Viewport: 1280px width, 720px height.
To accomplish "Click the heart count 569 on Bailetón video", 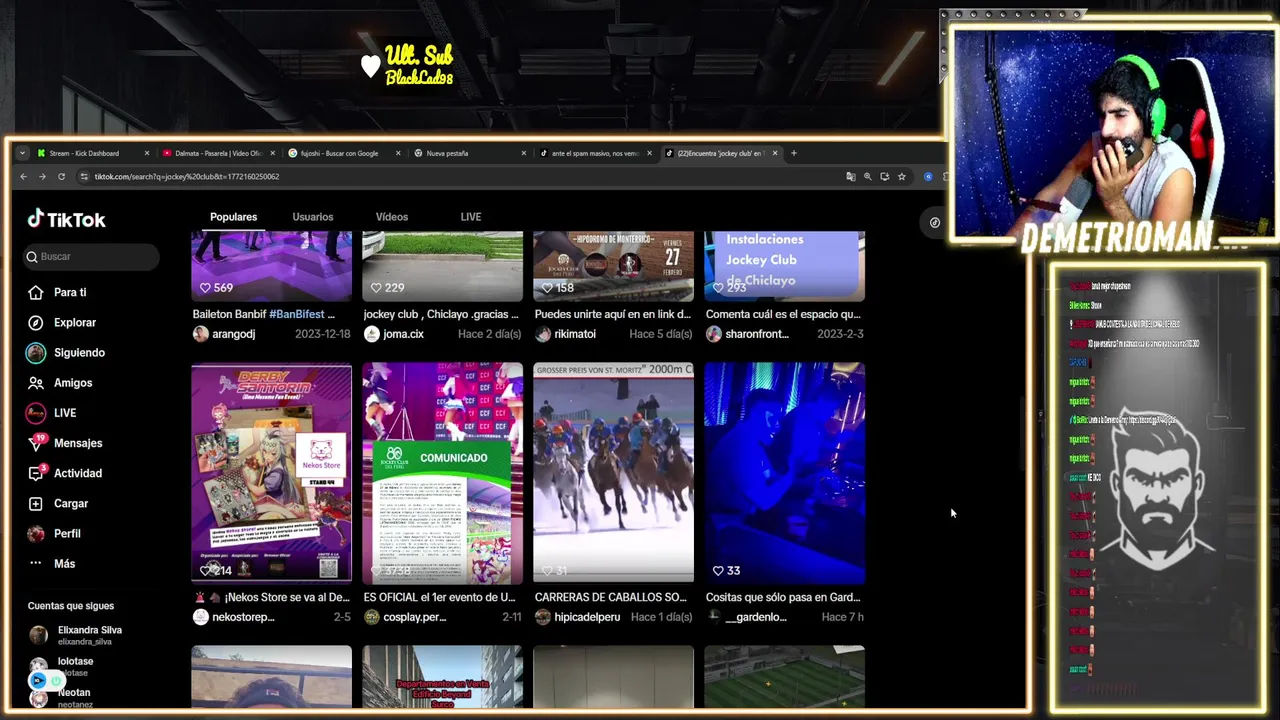I will (x=223, y=287).
